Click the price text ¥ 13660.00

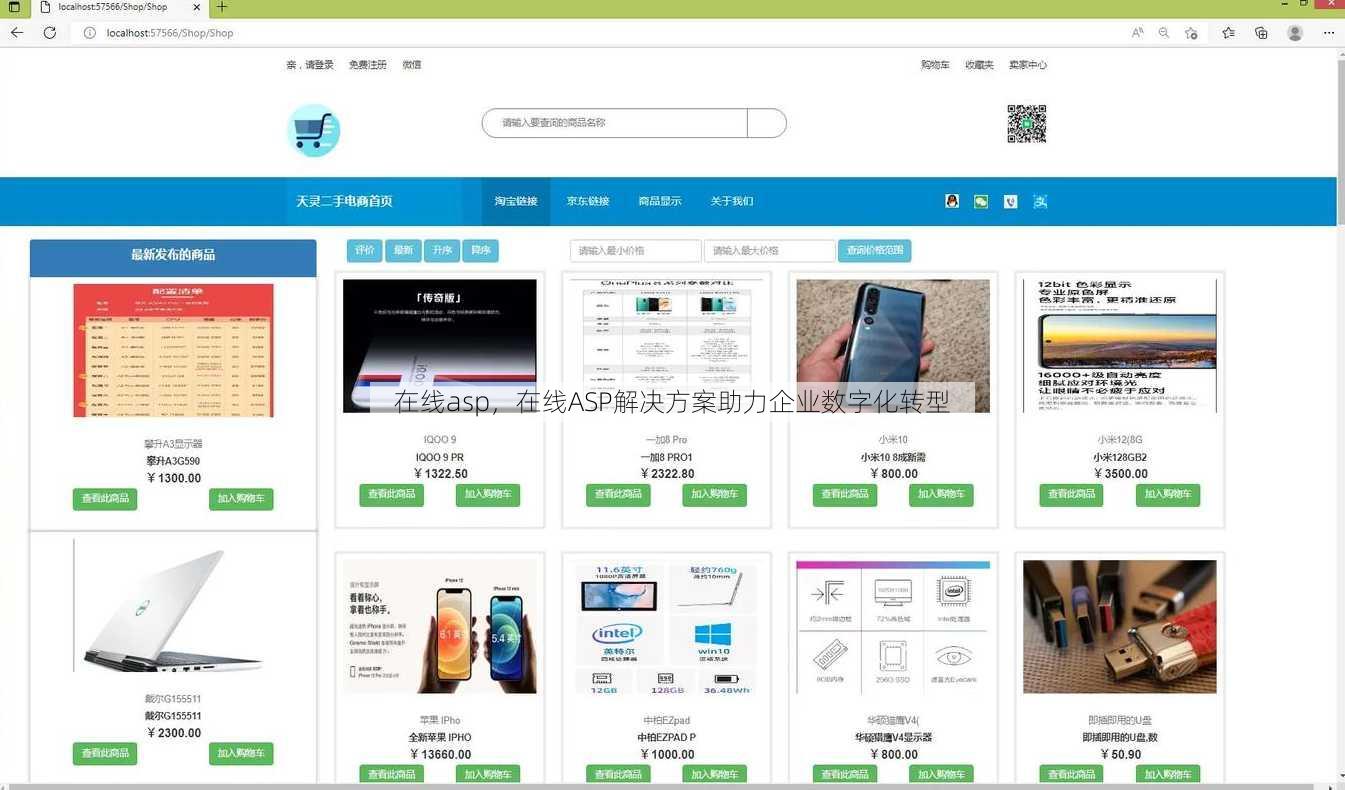440,755
